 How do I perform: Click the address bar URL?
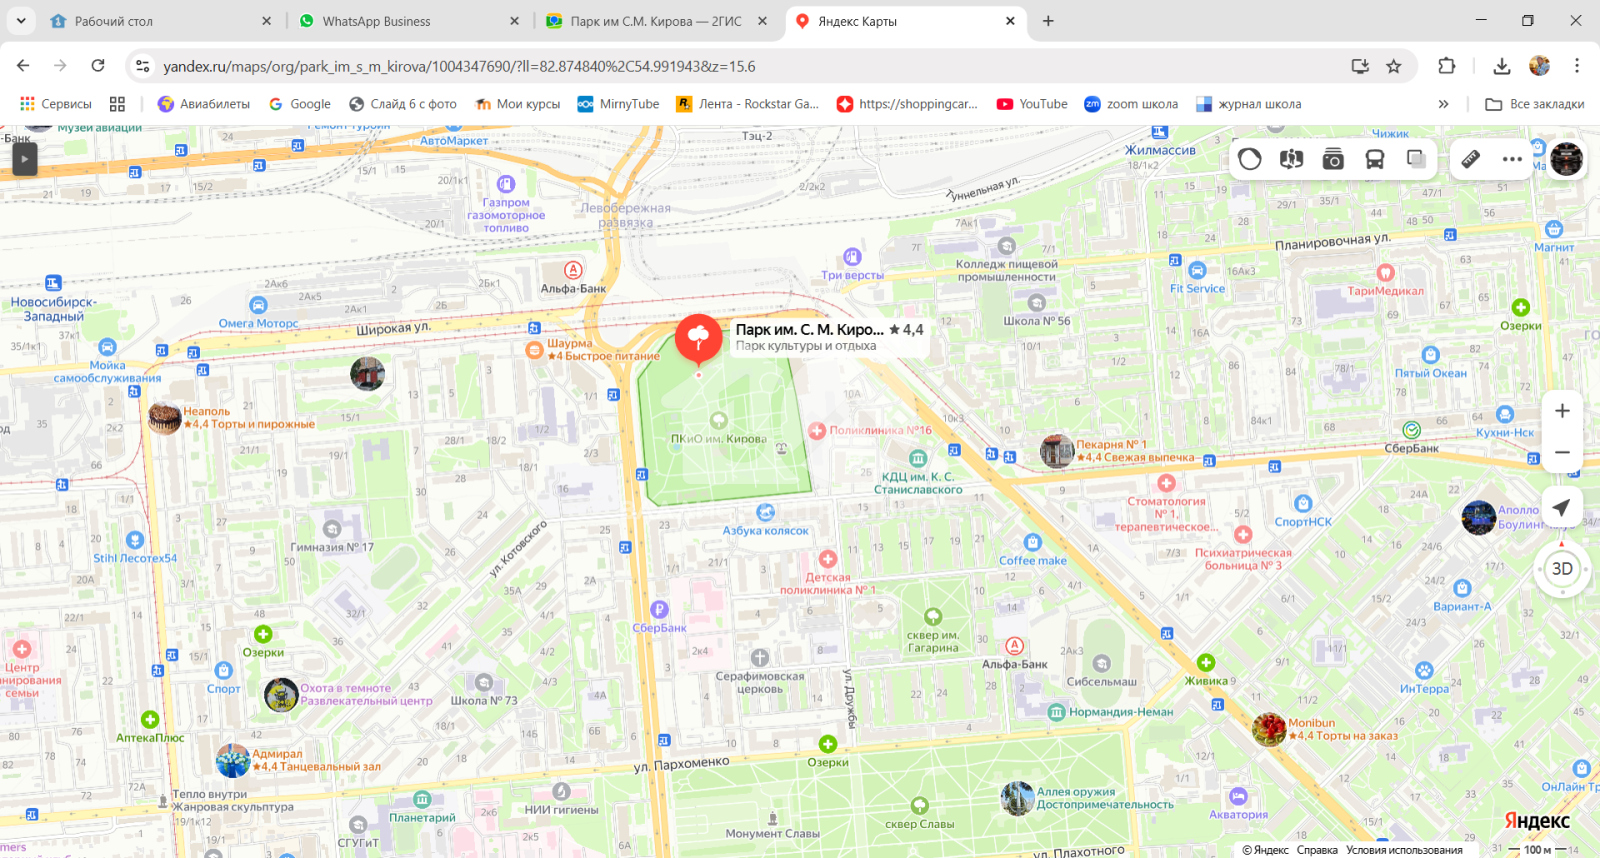tap(459, 66)
